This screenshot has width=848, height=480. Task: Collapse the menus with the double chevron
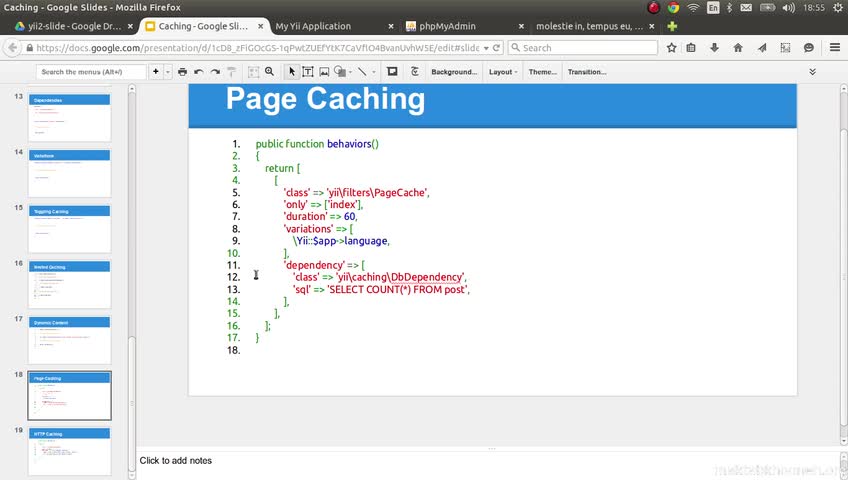[x=812, y=71]
